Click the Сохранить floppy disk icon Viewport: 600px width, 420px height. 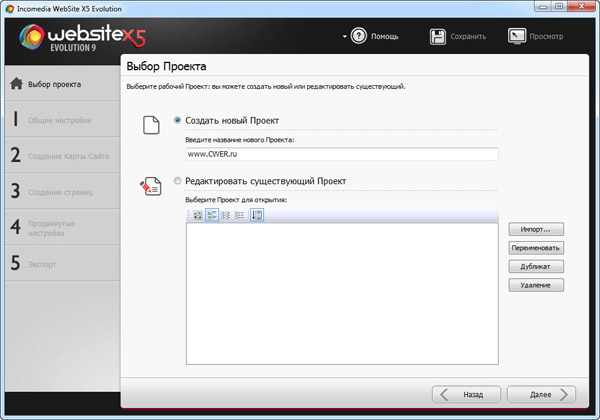(439, 37)
